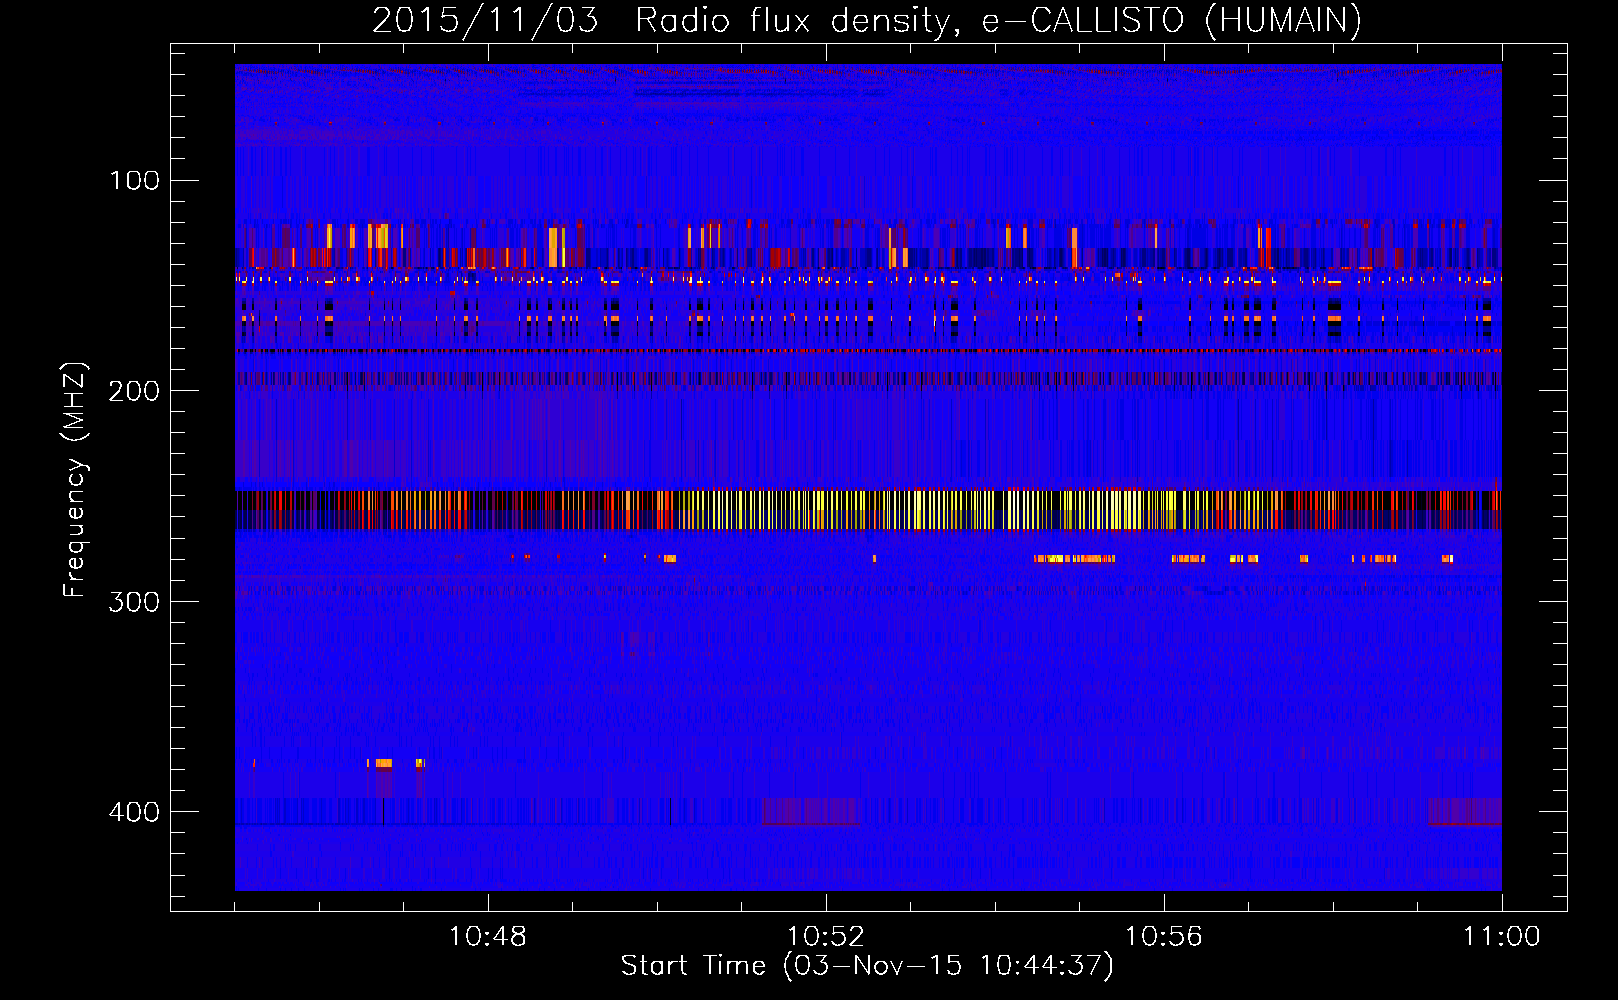
Task: Click the bright yellow emission band near 255 MHz
Action: coord(868,510)
